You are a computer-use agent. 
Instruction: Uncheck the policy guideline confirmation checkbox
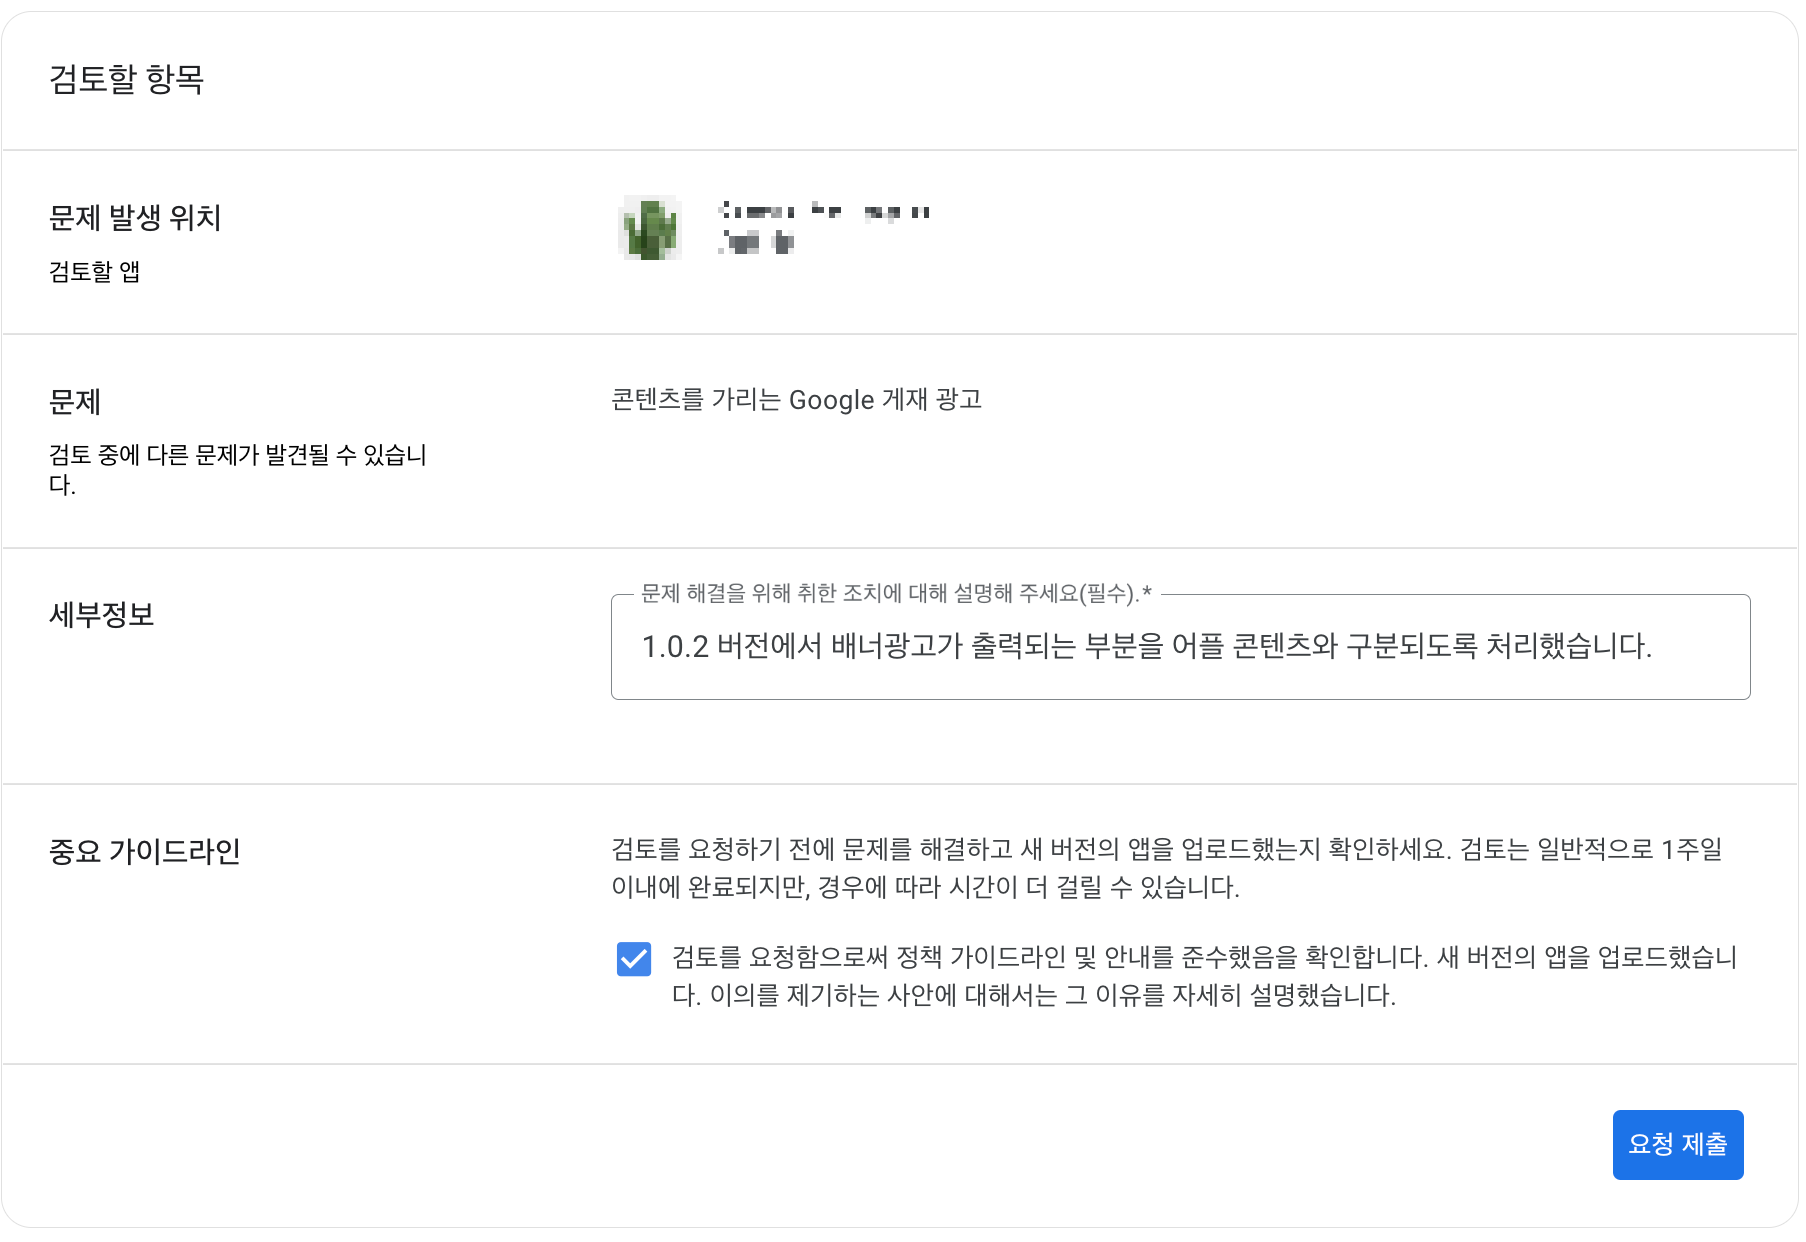pyautogui.click(x=631, y=960)
